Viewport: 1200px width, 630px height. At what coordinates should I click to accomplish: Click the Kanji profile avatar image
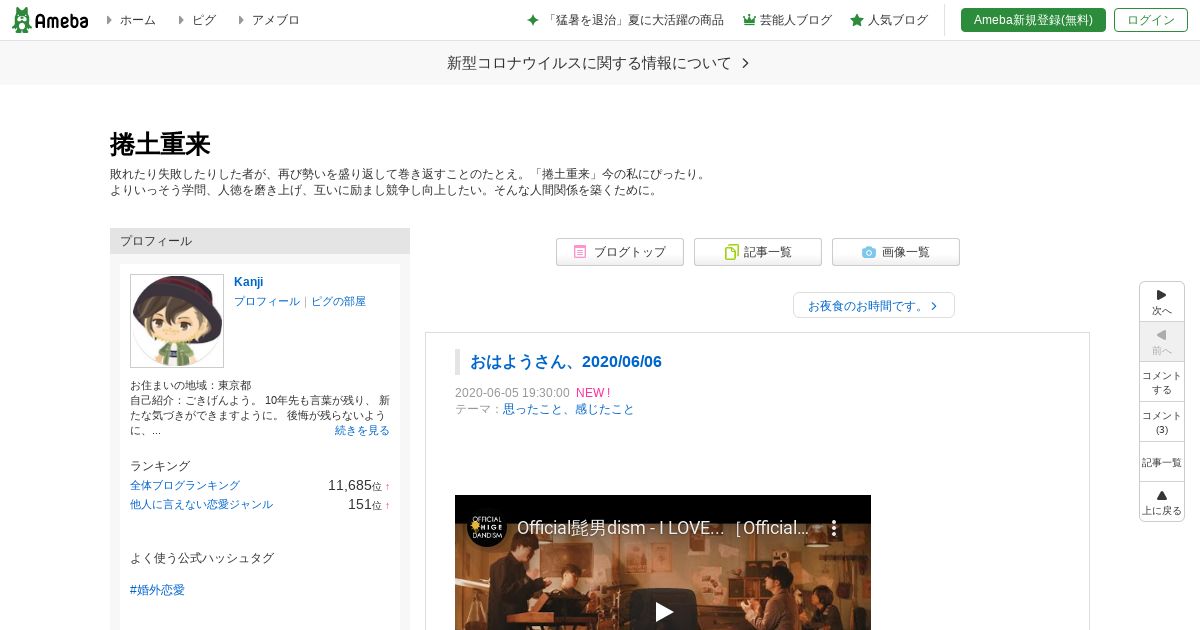(x=177, y=321)
